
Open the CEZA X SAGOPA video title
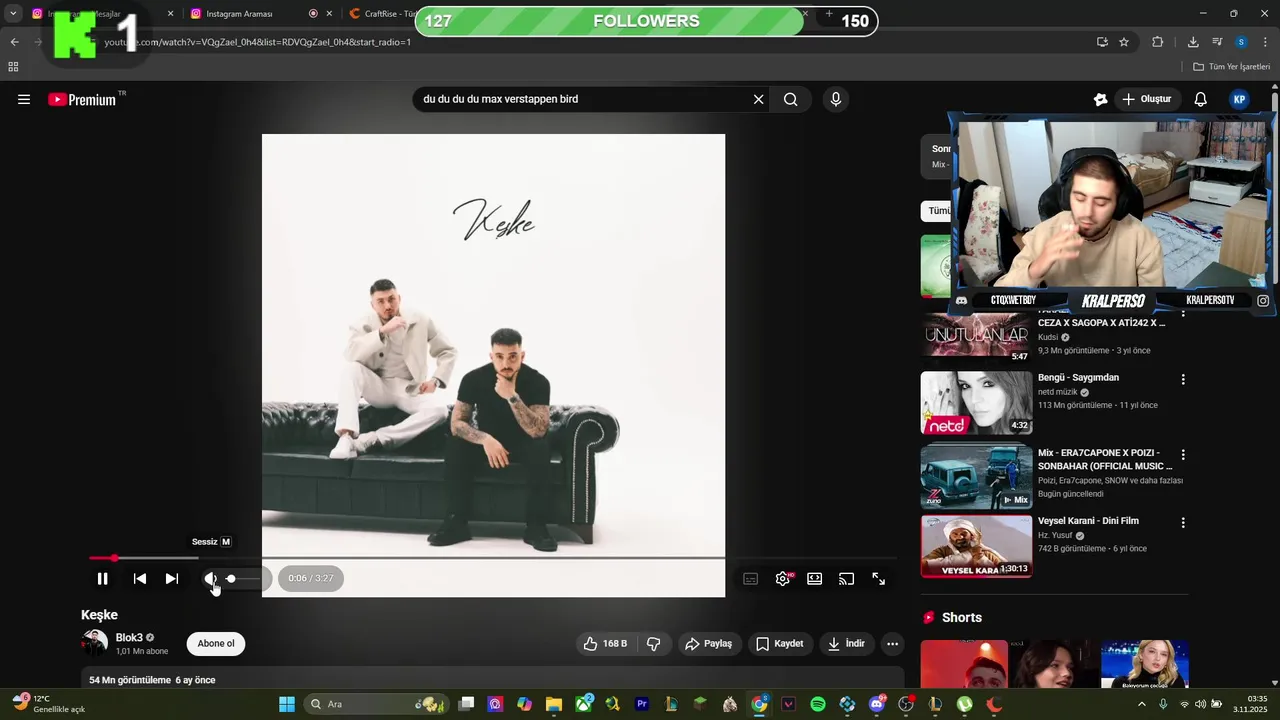[x=1101, y=323]
